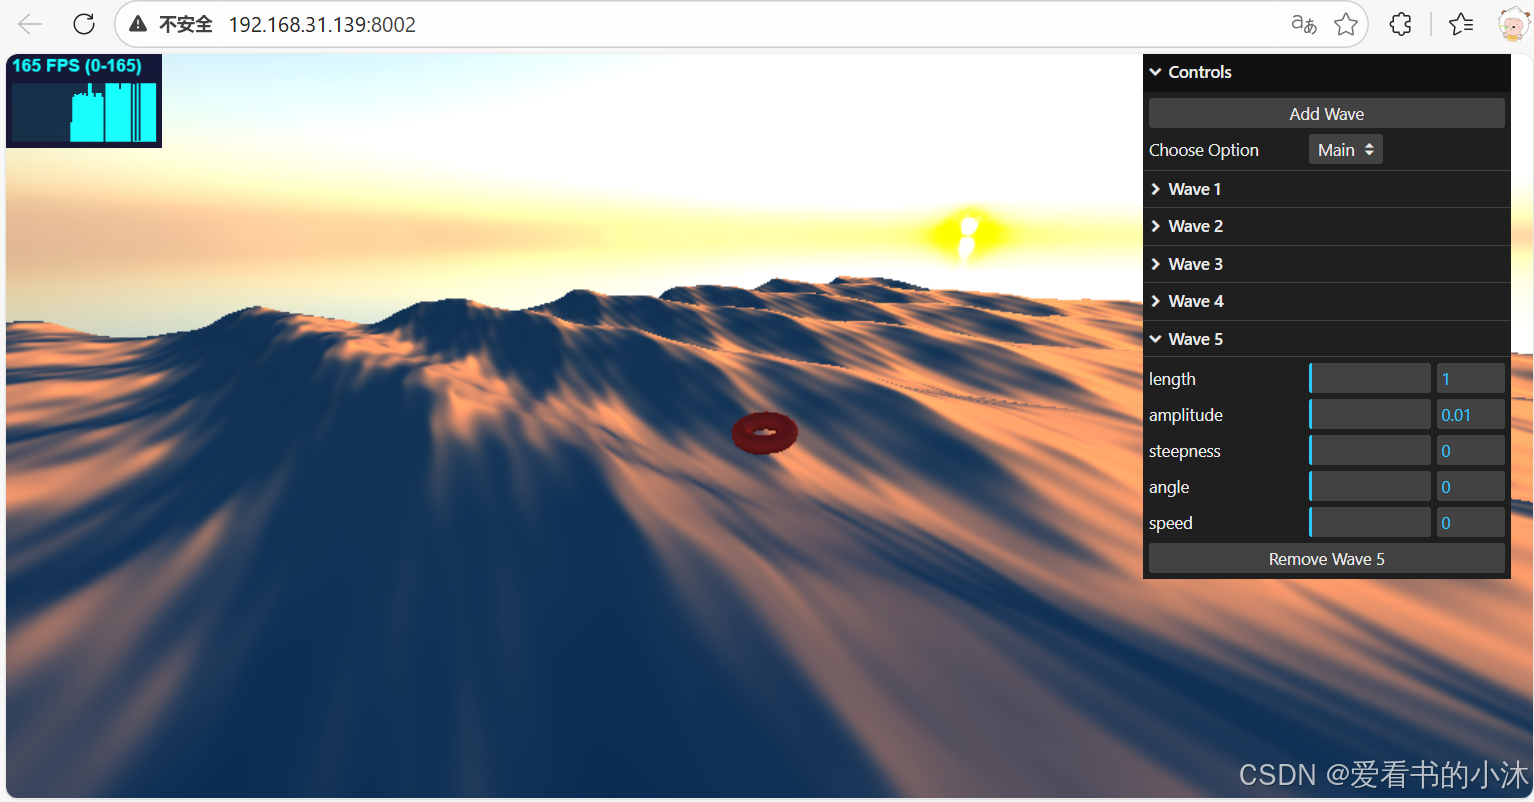Open the Choose Option dropdown showing Main
1534x802 pixels.
(x=1345, y=150)
